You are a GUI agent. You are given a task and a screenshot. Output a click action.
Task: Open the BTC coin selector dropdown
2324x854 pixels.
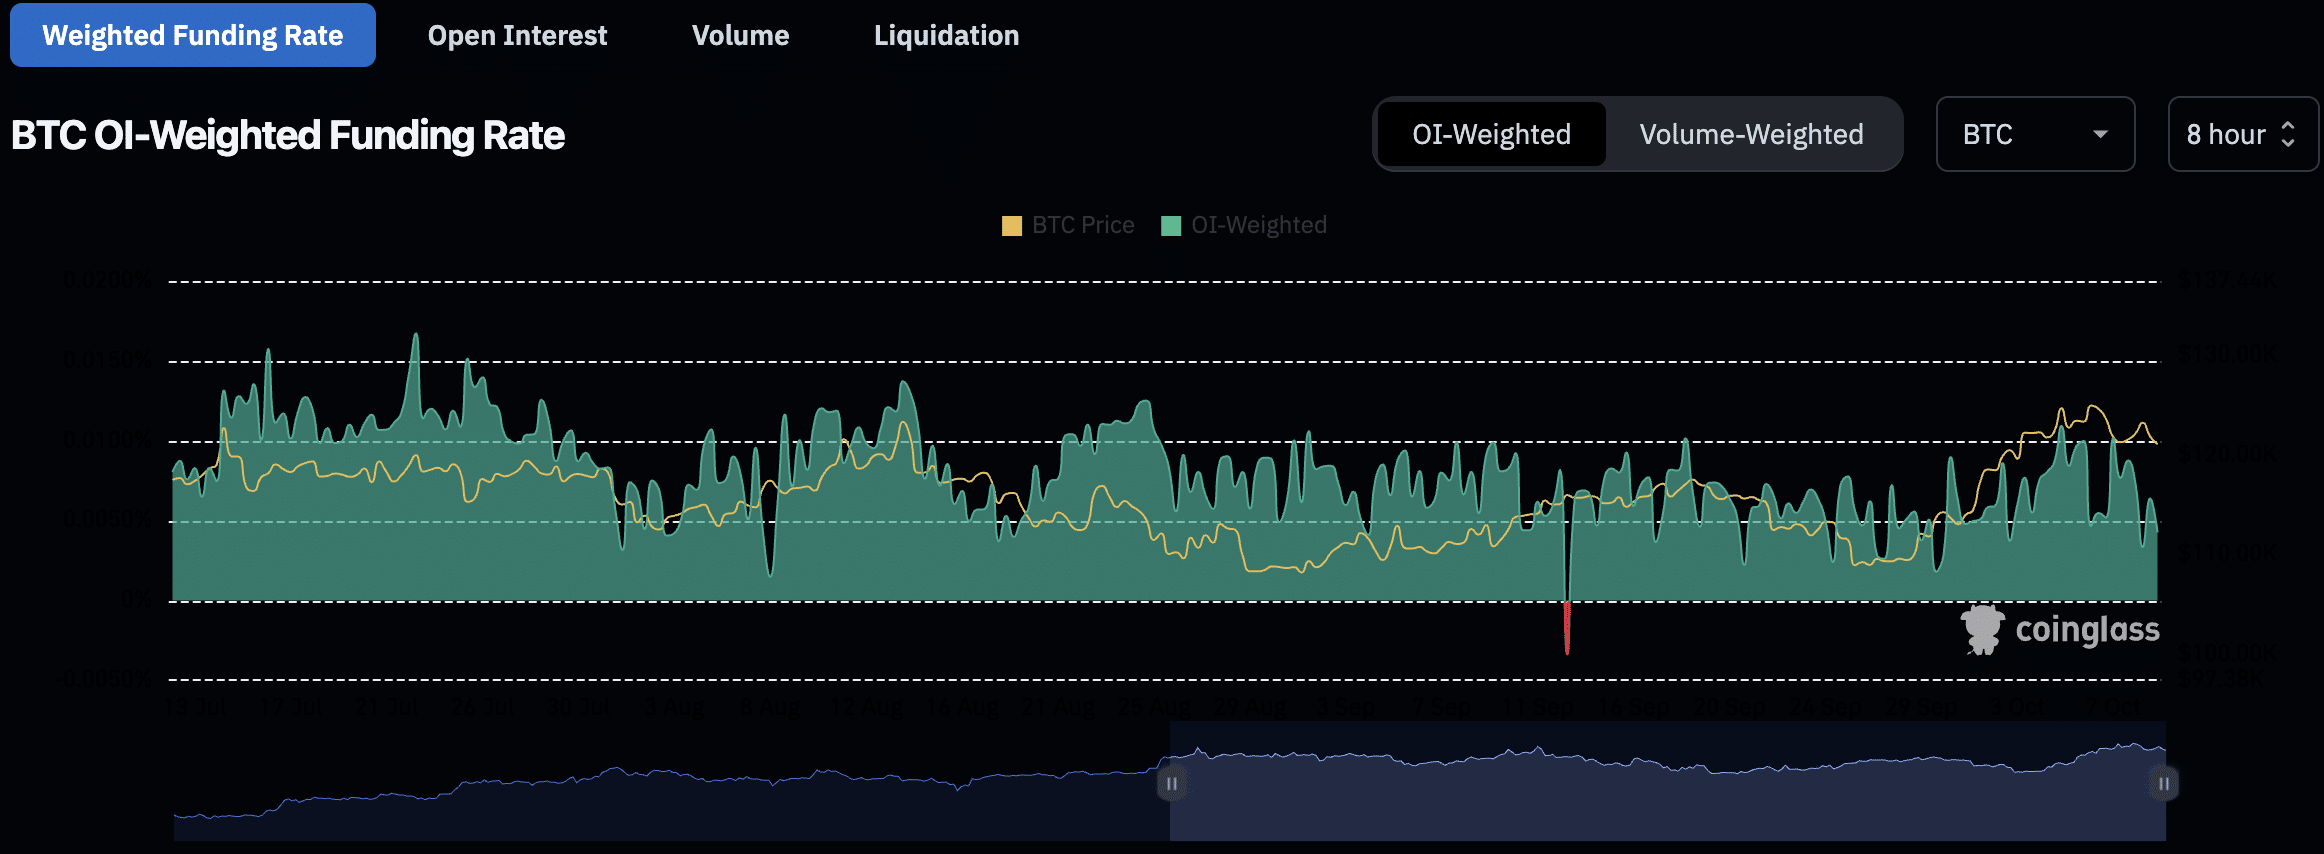(2034, 135)
